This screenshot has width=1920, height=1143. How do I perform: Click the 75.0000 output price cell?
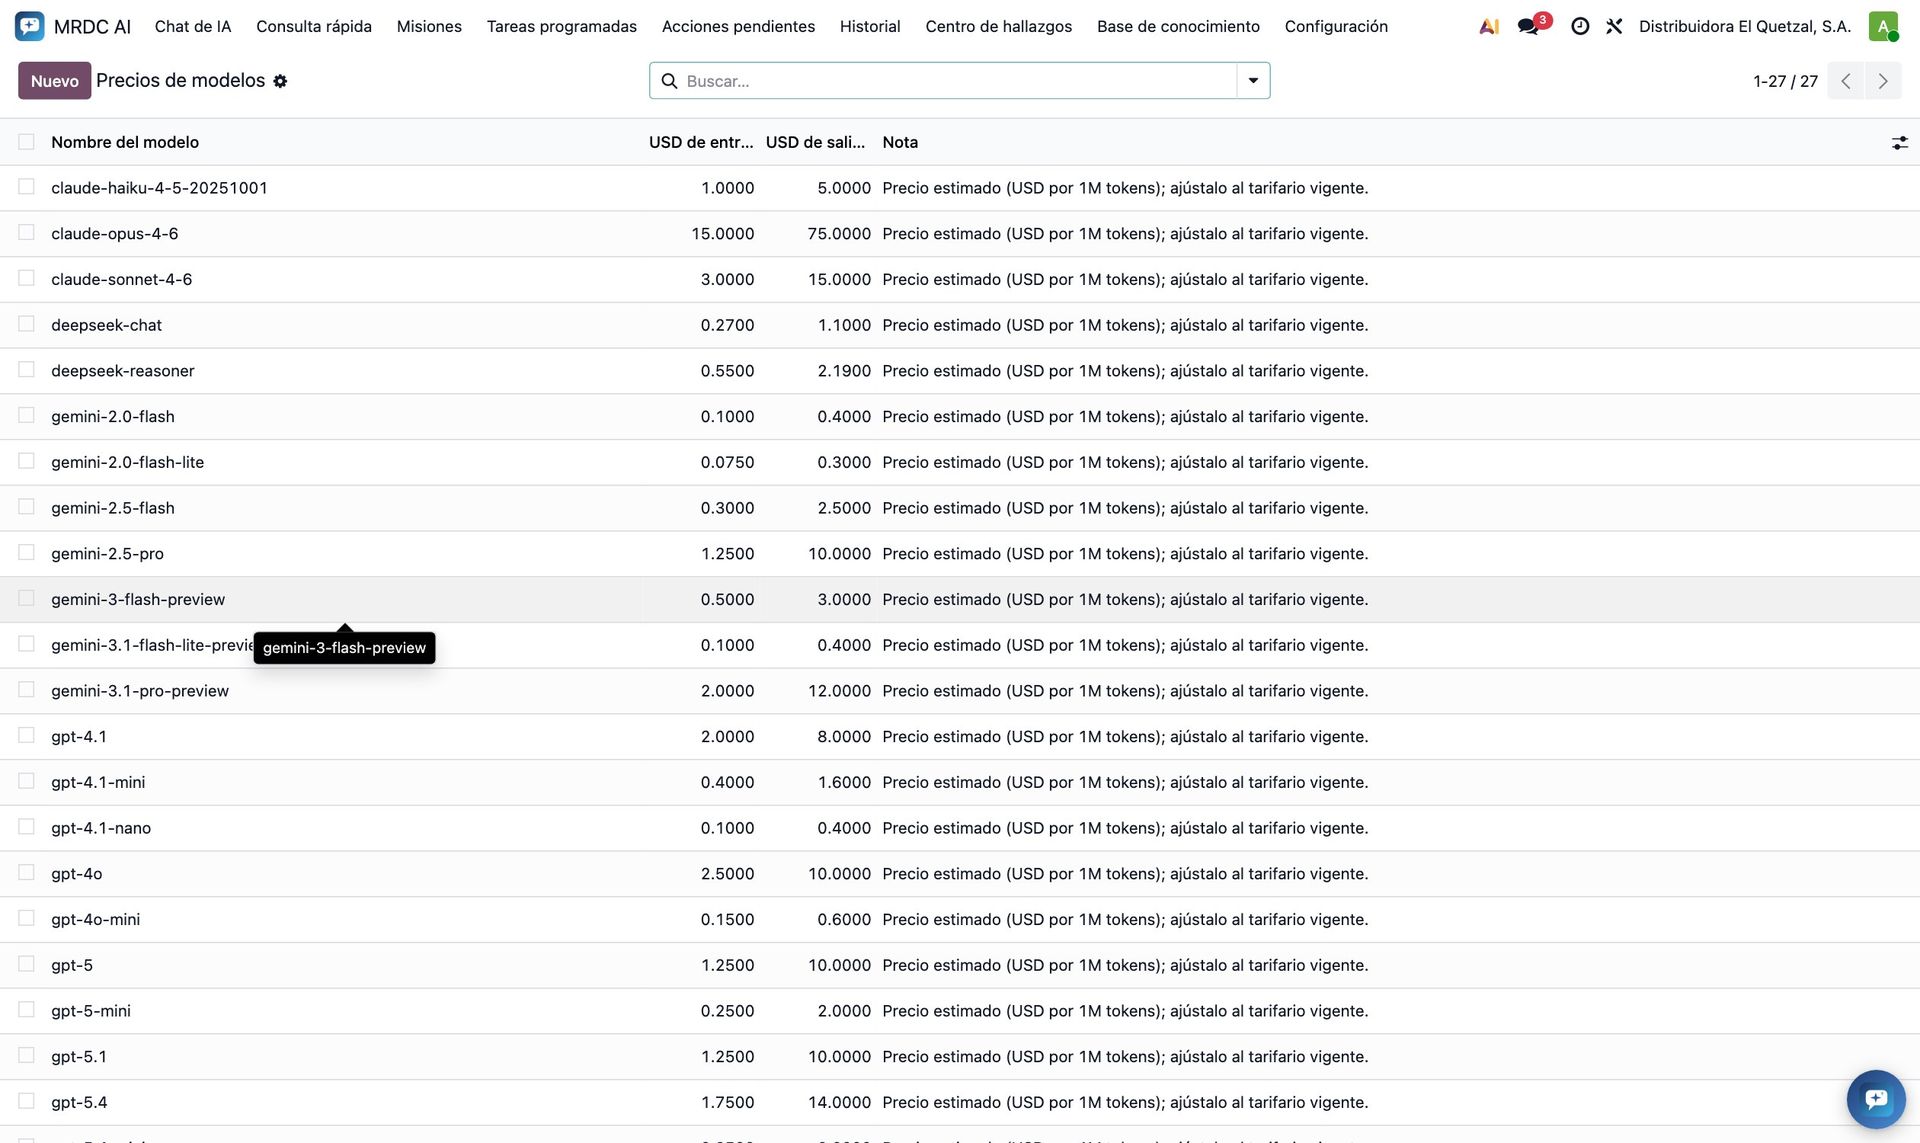tap(839, 233)
